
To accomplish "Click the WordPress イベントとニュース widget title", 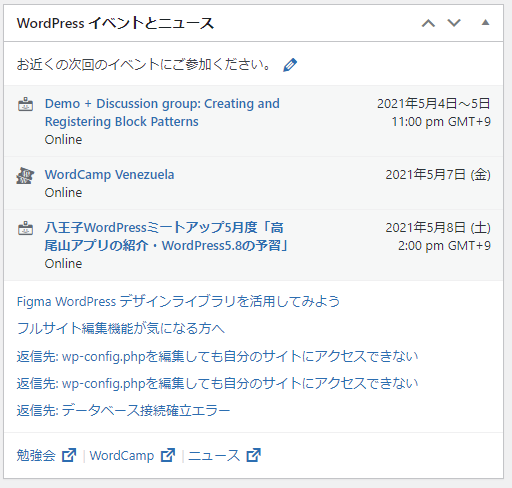I will pyautogui.click(x=115, y=23).
